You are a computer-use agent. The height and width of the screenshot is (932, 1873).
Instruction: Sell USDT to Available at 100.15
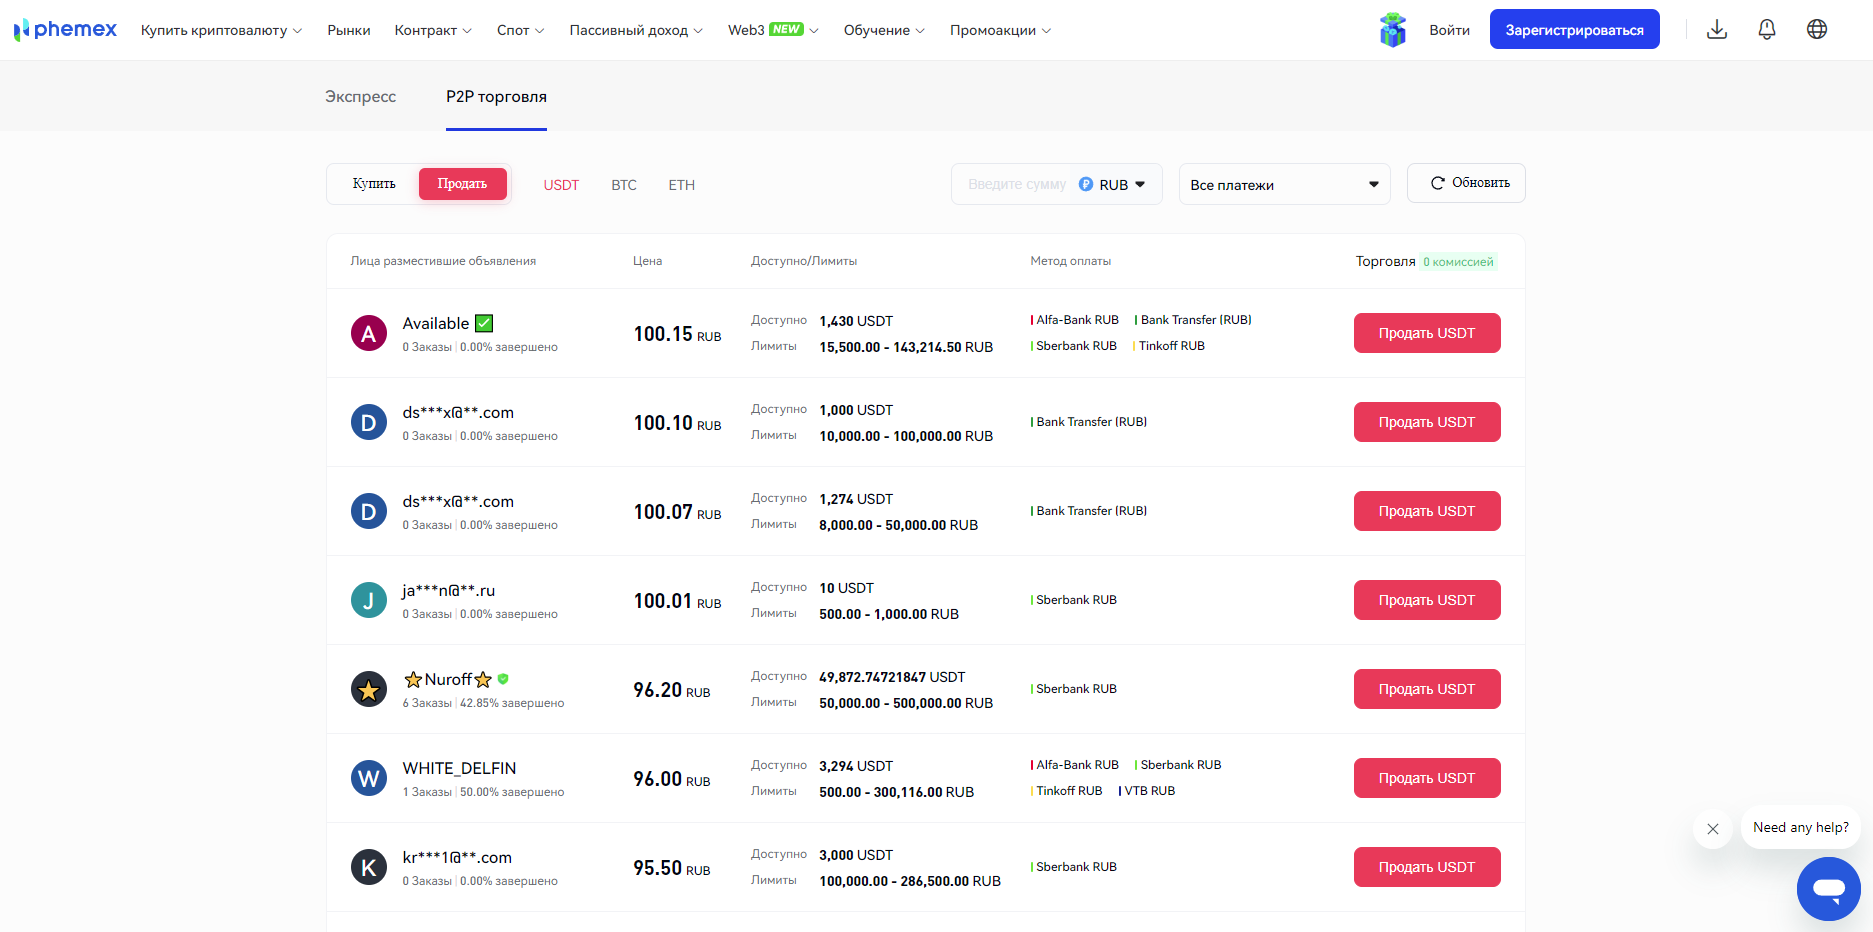pyautogui.click(x=1427, y=333)
